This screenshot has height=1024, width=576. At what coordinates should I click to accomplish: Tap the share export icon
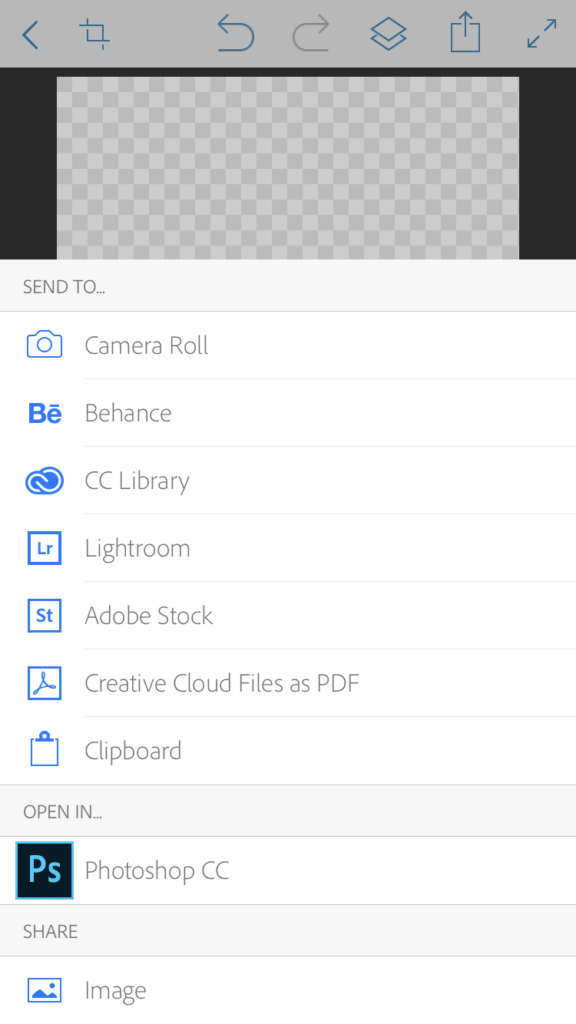click(465, 32)
